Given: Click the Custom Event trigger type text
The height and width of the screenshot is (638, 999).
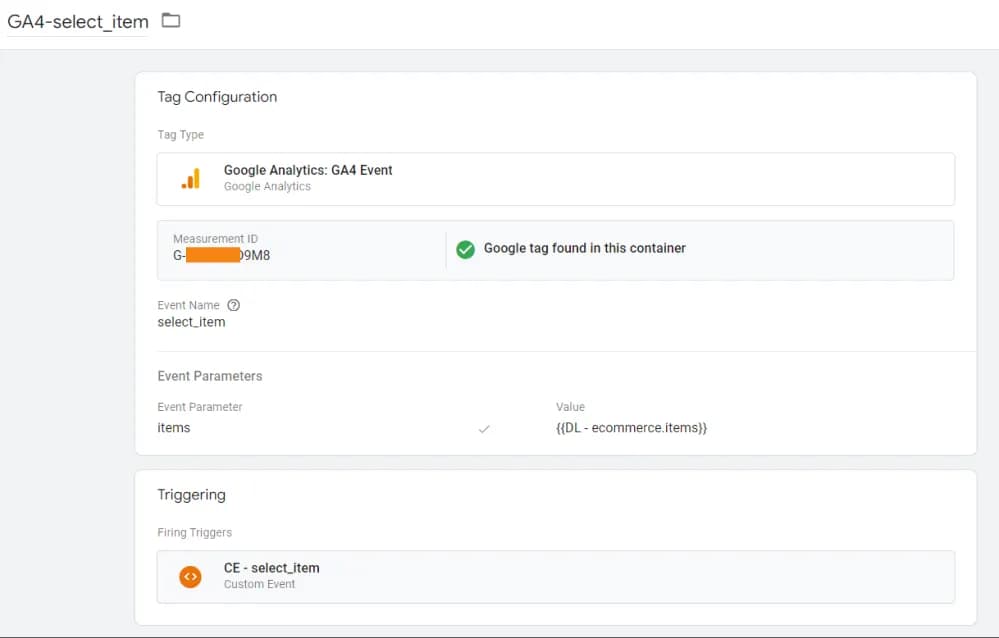Looking at the screenshot, I should pyautogui.click(x=259, y=584).
